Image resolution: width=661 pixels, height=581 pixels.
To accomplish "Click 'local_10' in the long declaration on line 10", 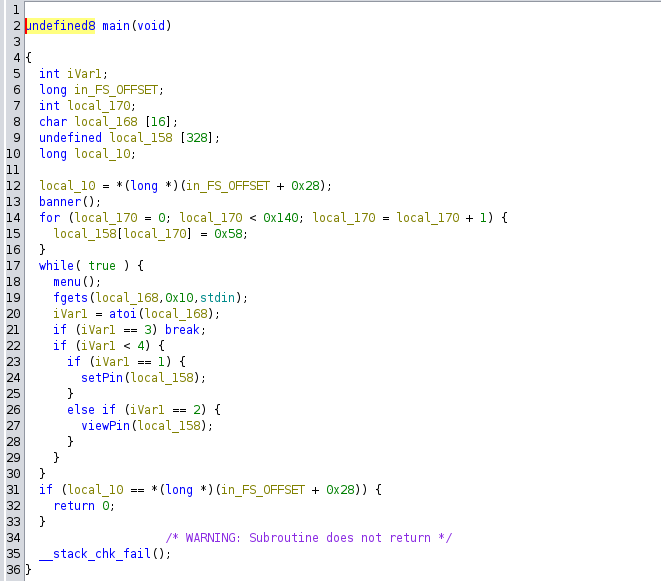I will (x=102, y=153).
